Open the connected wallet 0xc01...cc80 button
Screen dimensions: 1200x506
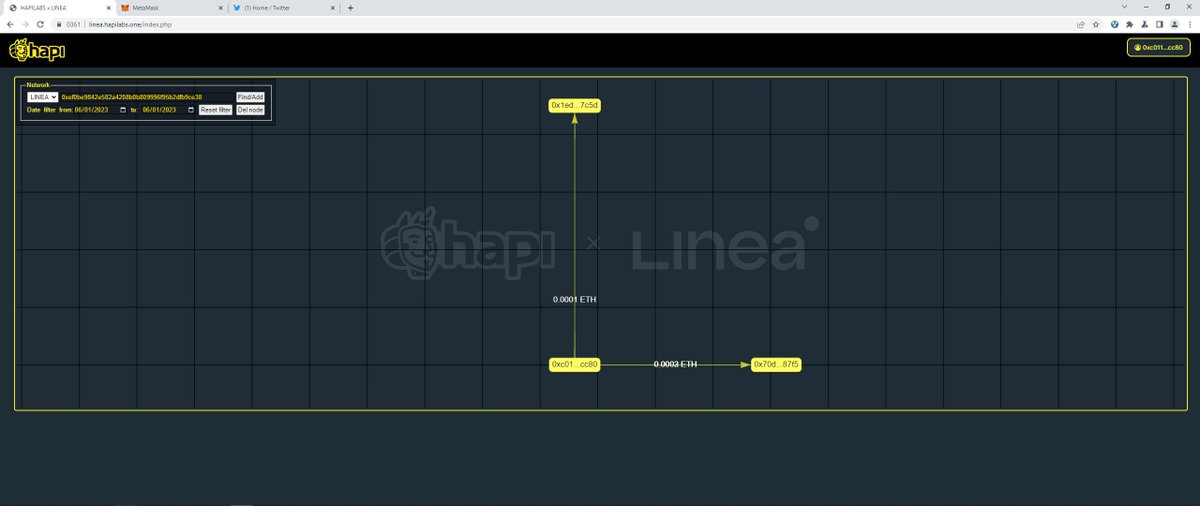(1159, 47)
